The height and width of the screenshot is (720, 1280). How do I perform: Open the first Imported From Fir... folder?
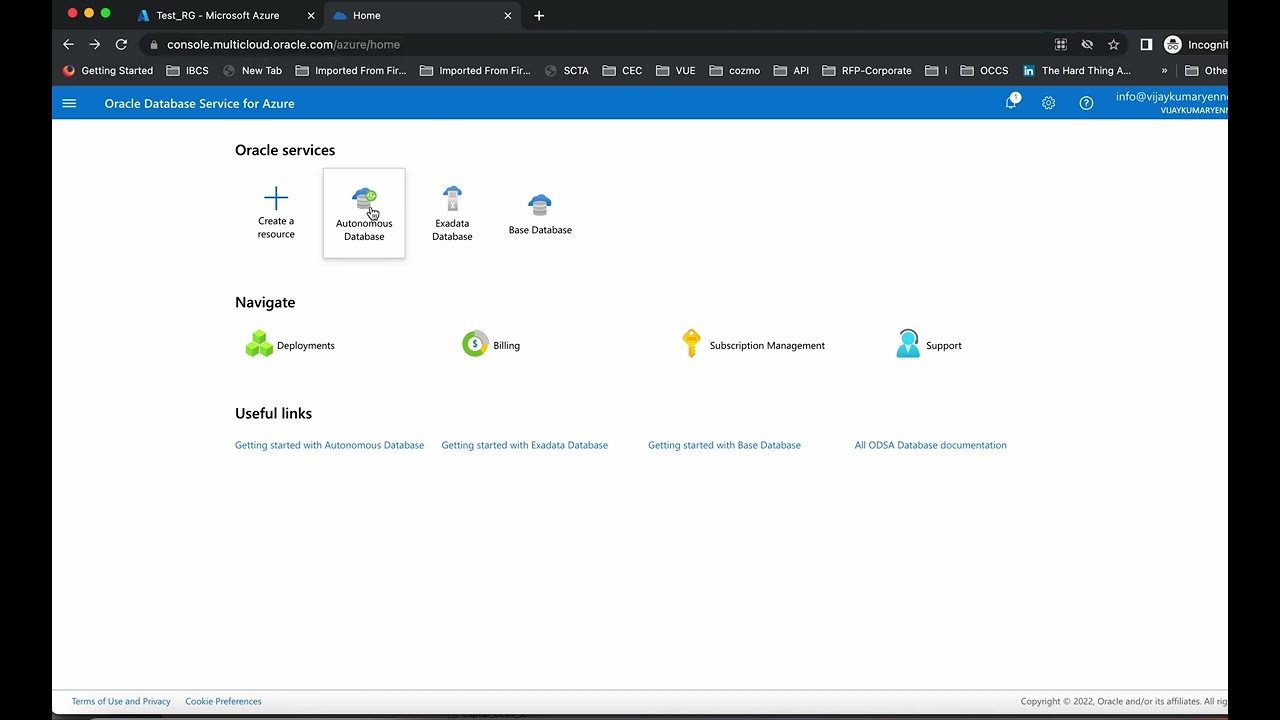tap(351, 70)
